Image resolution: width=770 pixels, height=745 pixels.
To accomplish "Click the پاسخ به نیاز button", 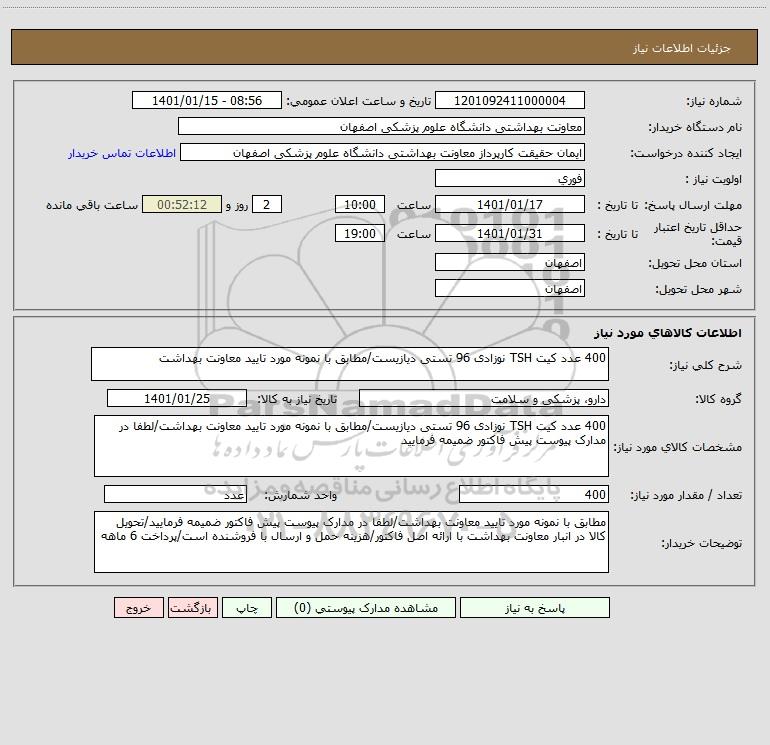I will [535, 608].
